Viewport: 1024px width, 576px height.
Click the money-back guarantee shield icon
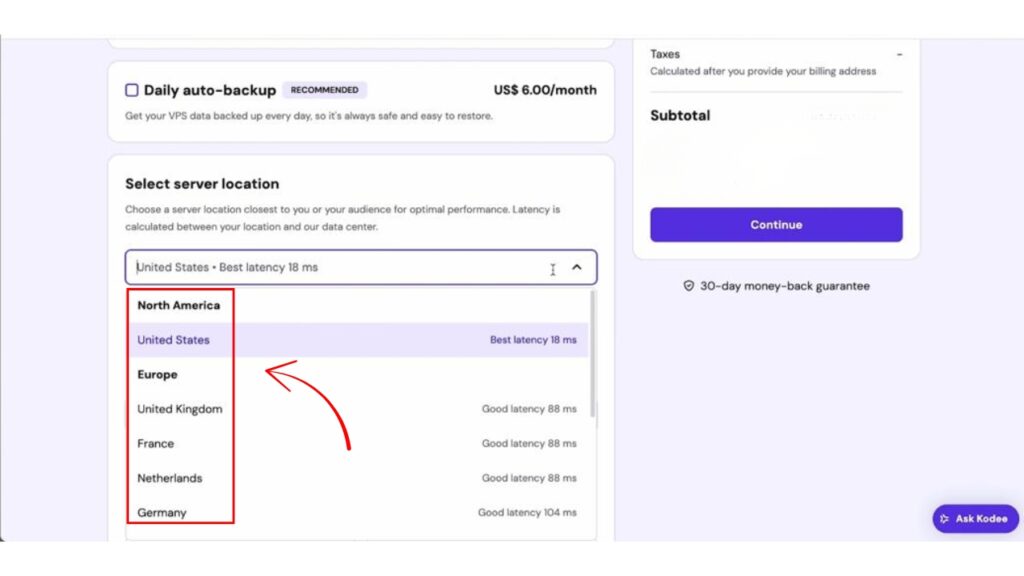tap(688, 286)
